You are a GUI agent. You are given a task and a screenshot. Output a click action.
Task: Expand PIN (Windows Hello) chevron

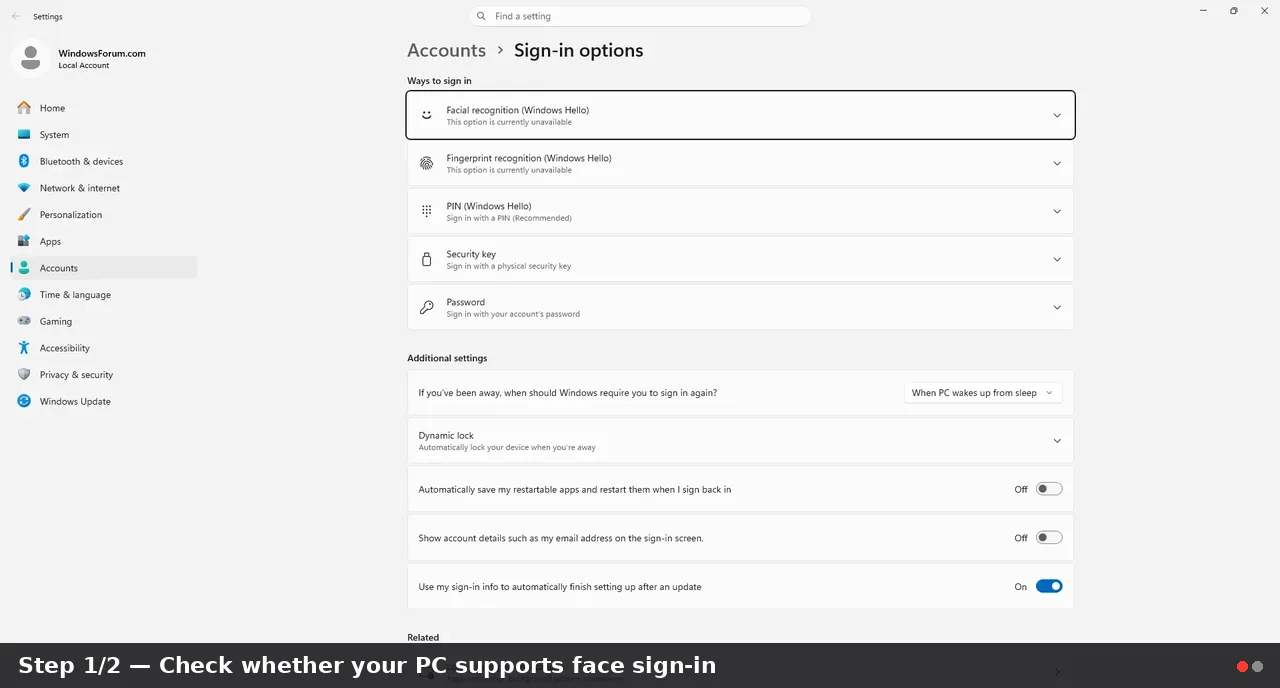[1057, 211]
